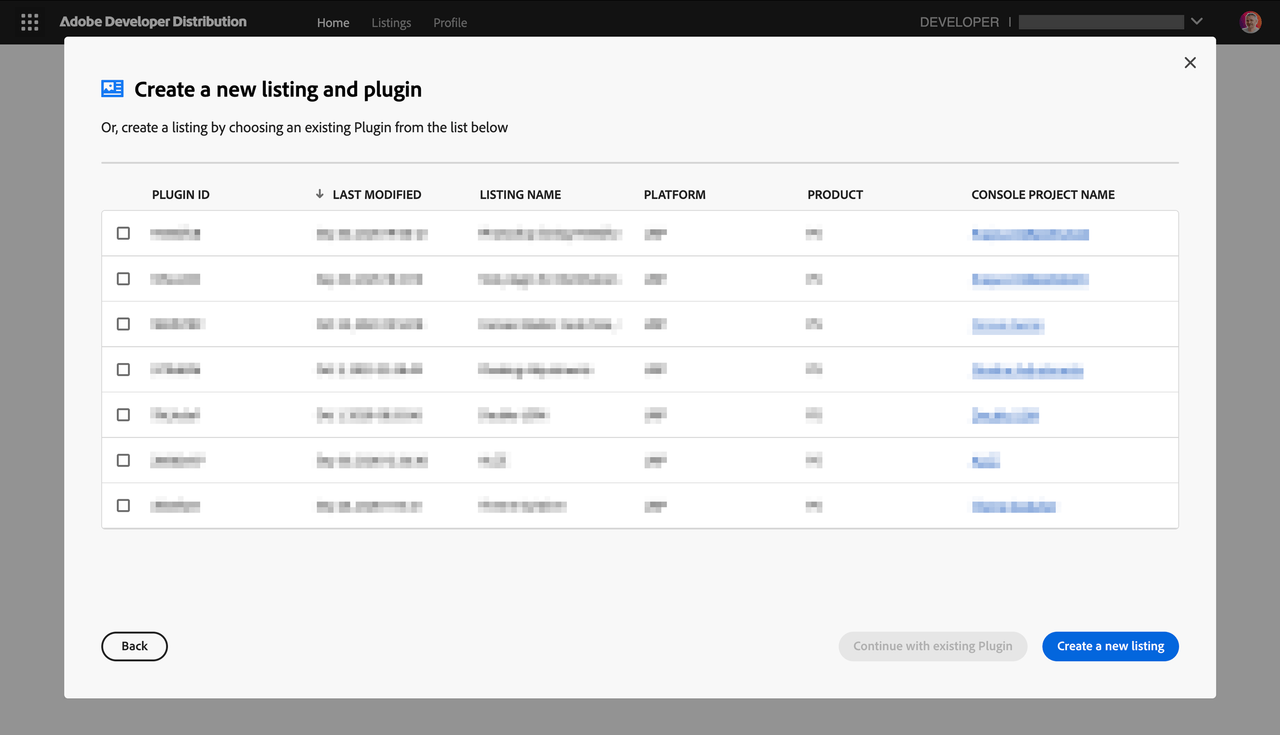Click the sort arrow next to LAST MODIFIED
Viewport: 1280px width, 735px height.
pos(318,194)
